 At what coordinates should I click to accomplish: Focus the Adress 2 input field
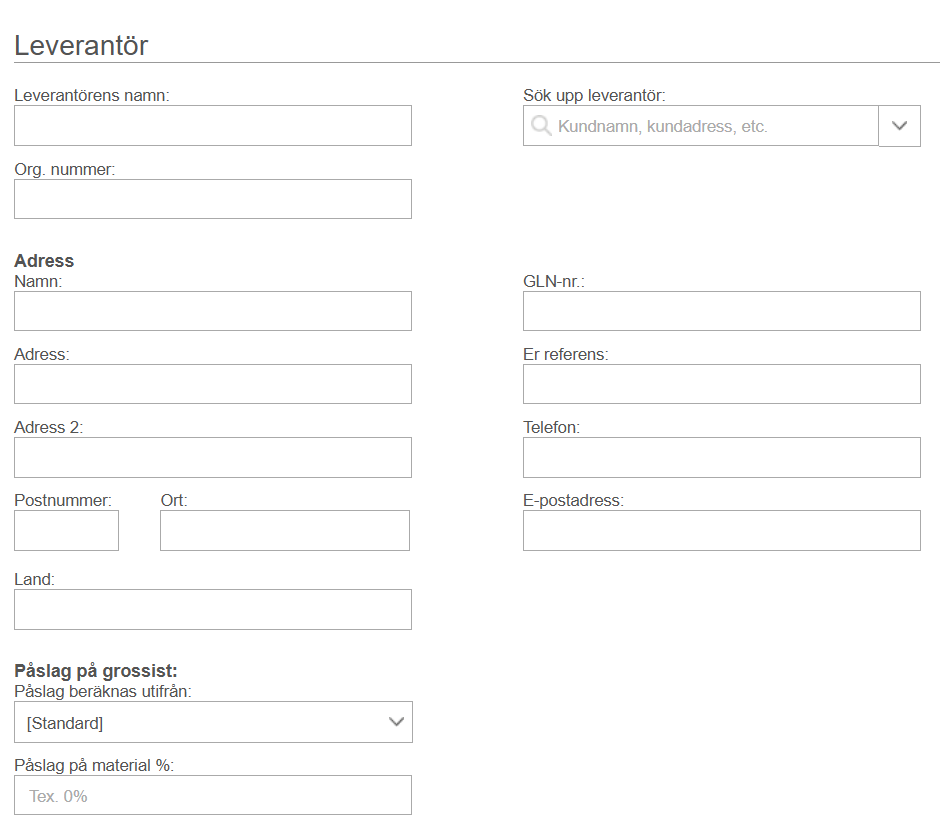point(213,457)
